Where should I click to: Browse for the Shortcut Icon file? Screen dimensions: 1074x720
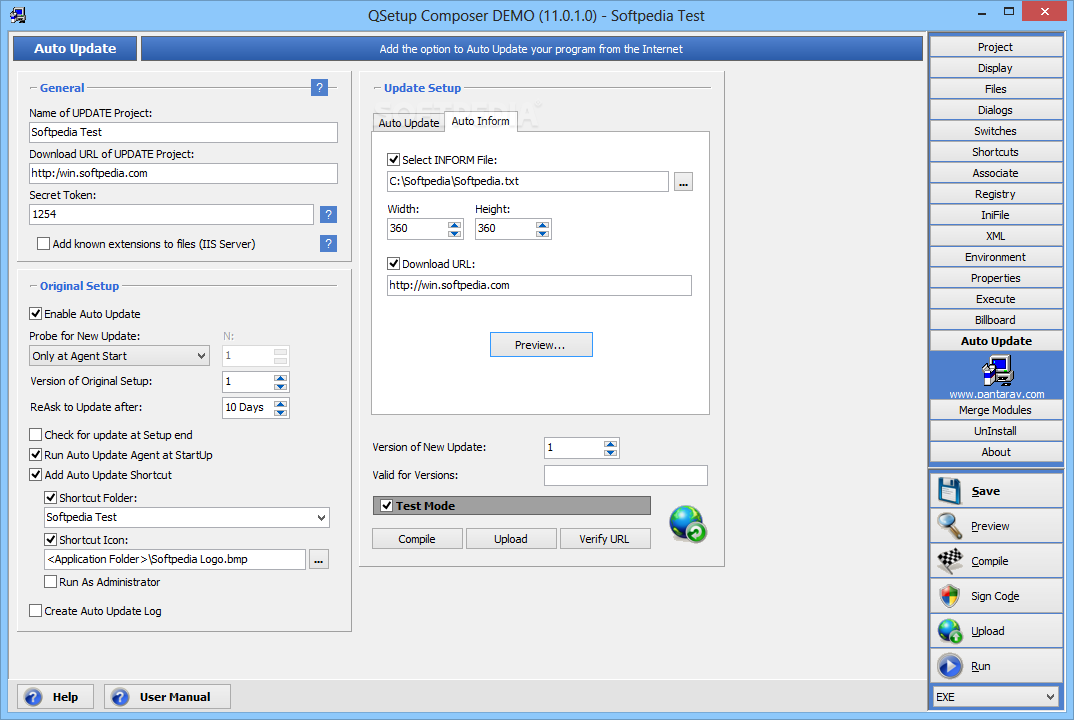coord(319,560)
